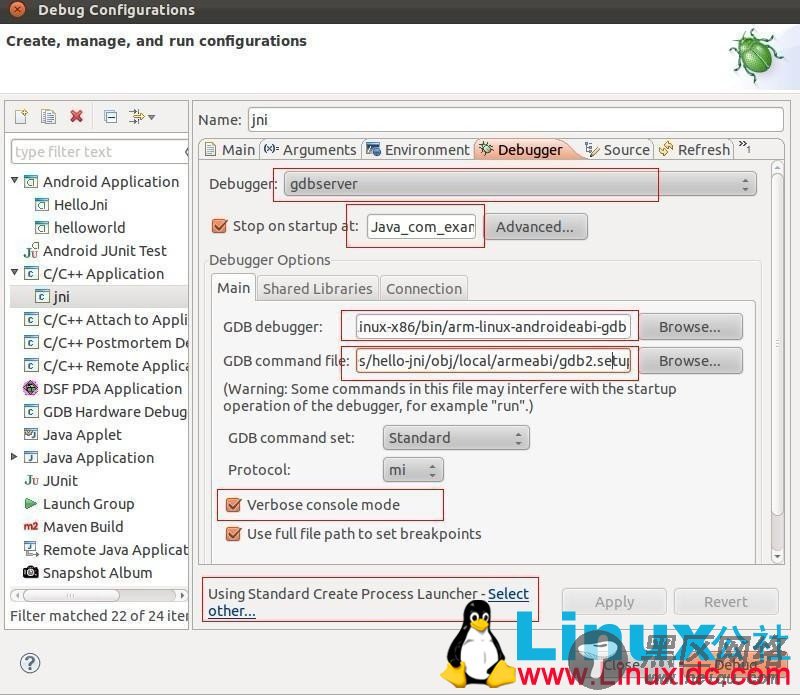Click the GDB debugger path field
800x695 pixels.
pos(493,327)
